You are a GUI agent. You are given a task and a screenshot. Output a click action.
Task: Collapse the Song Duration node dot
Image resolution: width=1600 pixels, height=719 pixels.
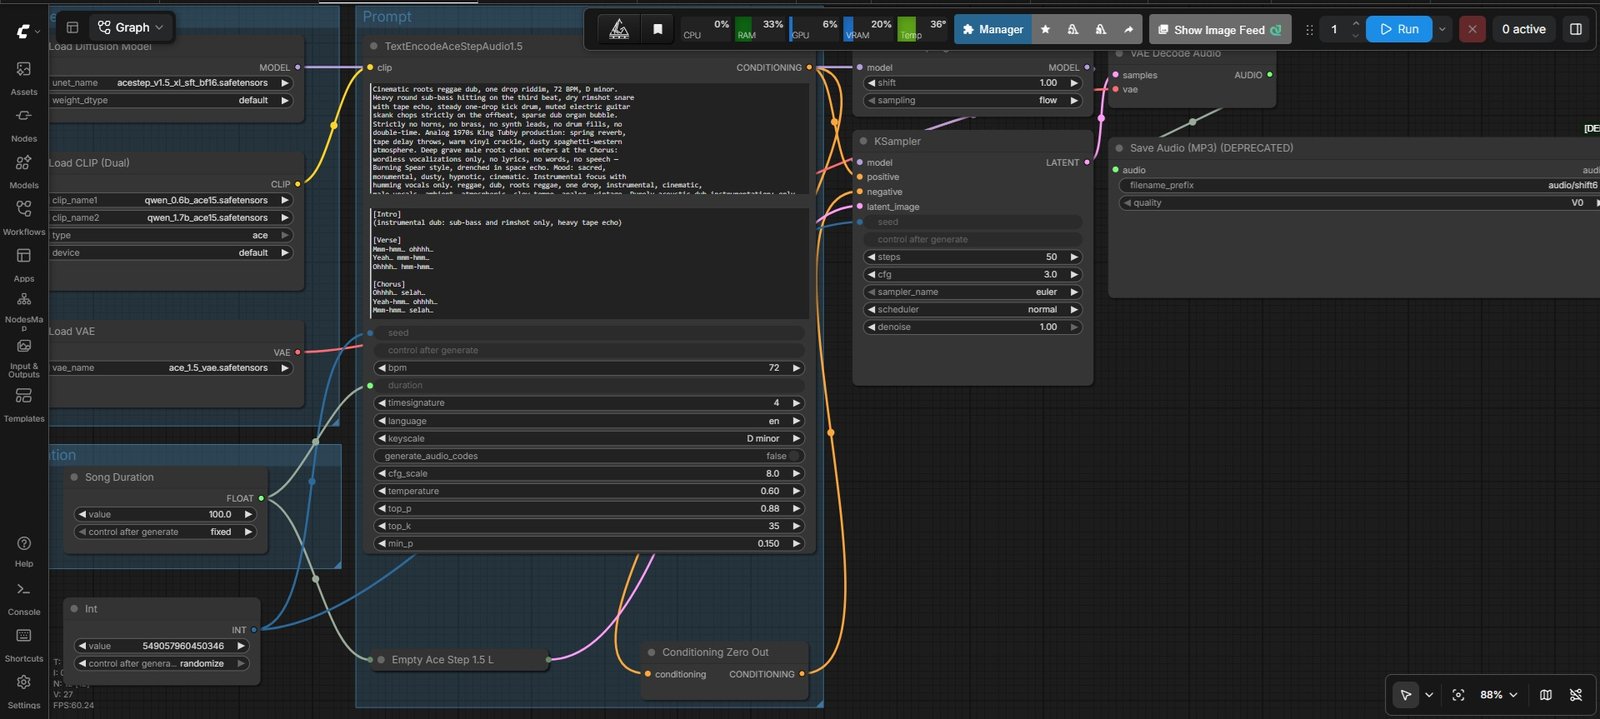[x=74, y=477]
